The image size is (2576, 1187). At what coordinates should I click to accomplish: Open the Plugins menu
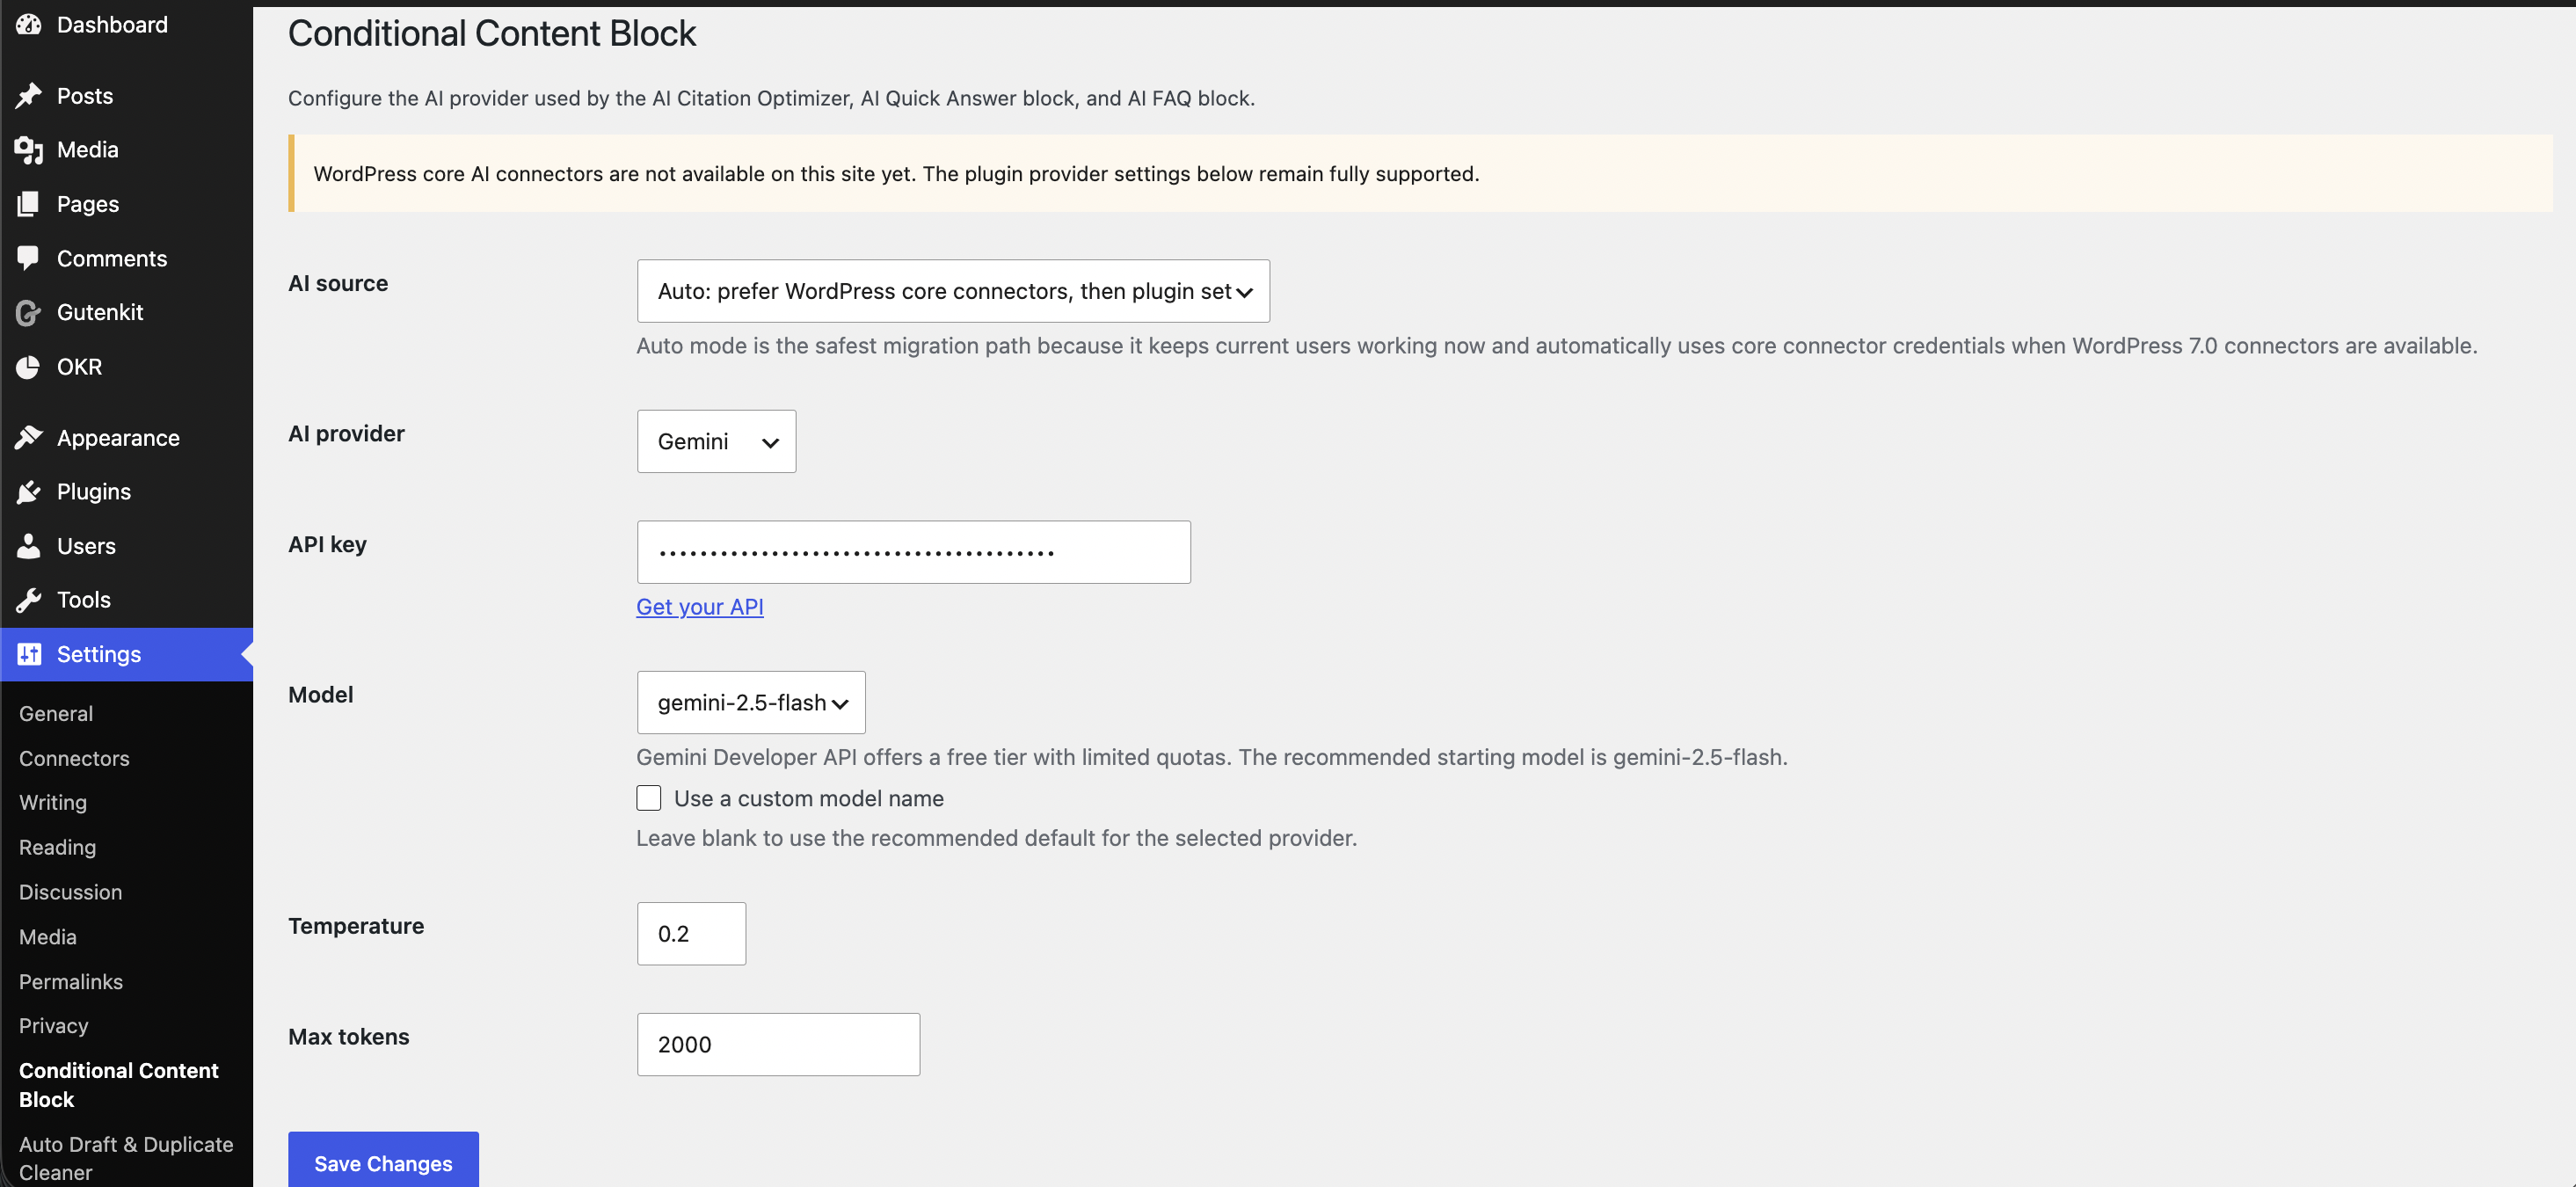click(x=126, y=491)
